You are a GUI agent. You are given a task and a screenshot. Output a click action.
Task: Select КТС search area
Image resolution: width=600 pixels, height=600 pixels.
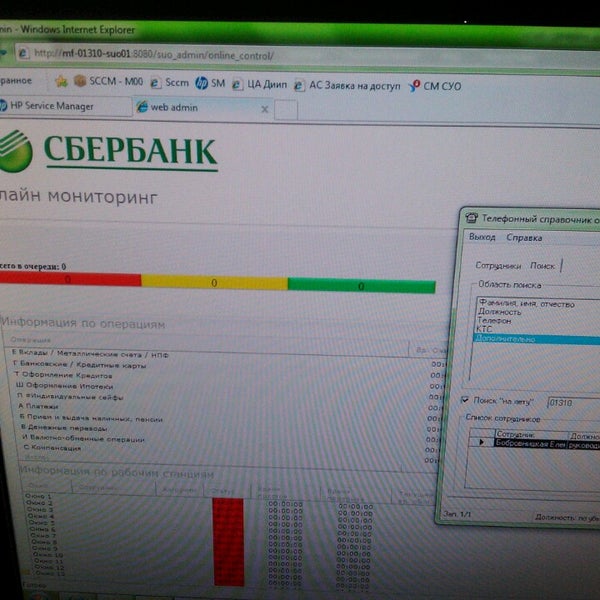484,329
